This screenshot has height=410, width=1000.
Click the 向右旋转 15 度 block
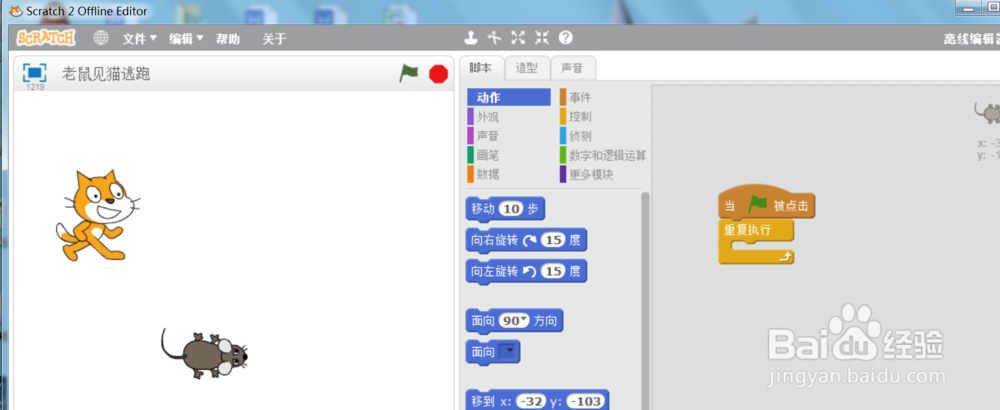(526, 240)
